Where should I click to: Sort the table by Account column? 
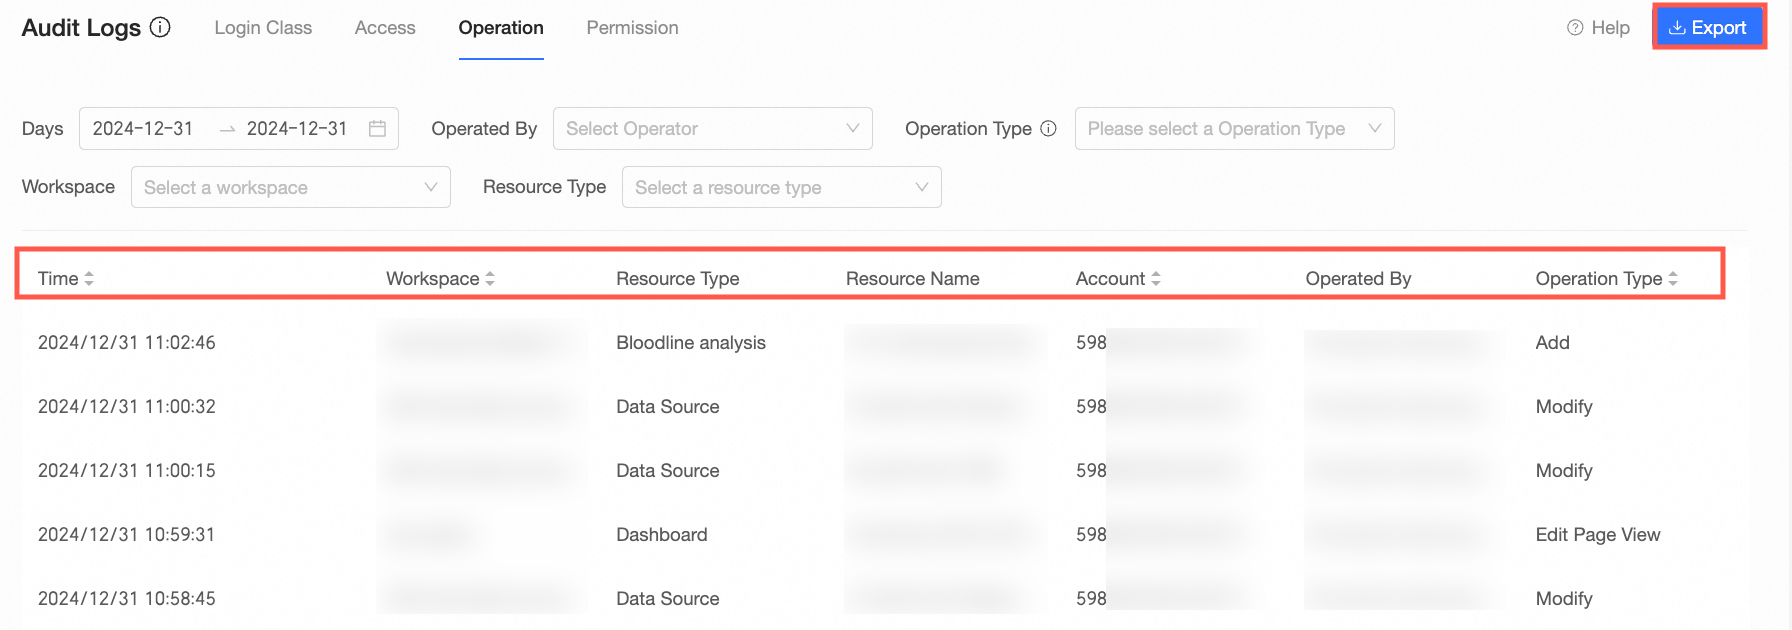(1156, 279)
